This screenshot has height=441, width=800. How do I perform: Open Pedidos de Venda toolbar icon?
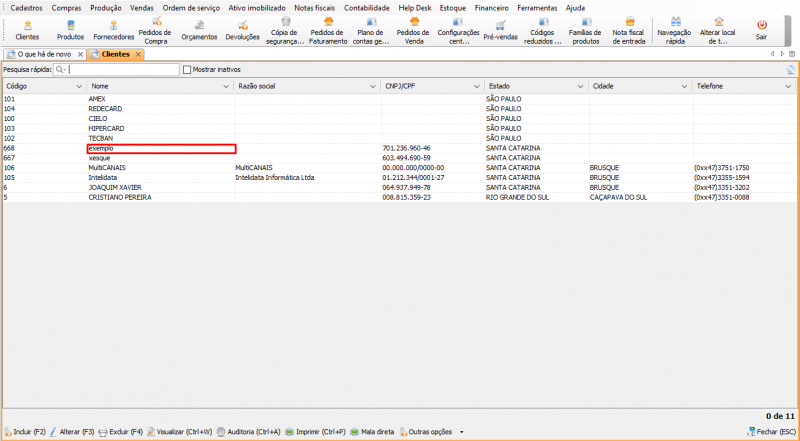413,30
